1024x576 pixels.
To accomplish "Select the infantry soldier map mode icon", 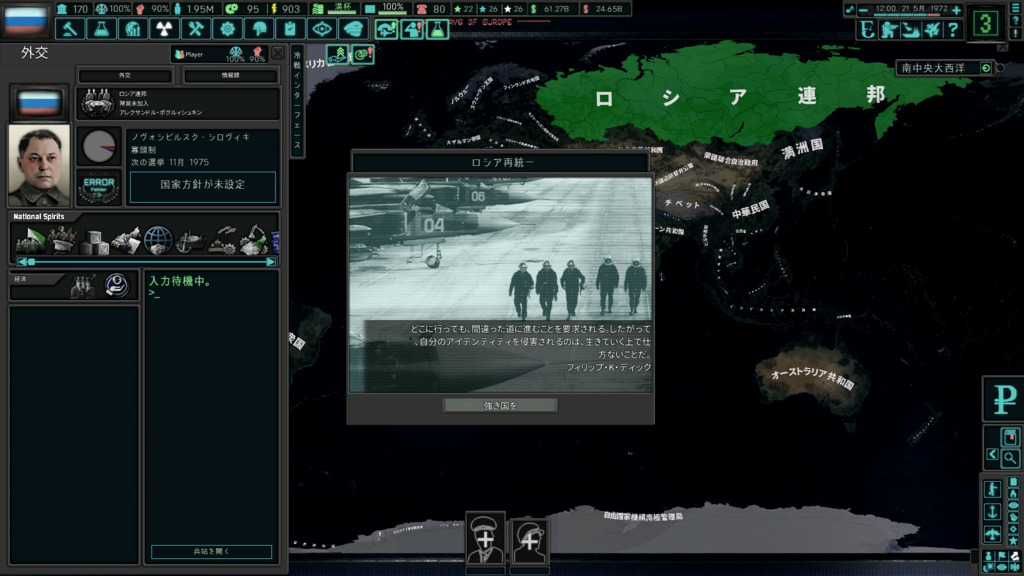I will pos(889,29).
